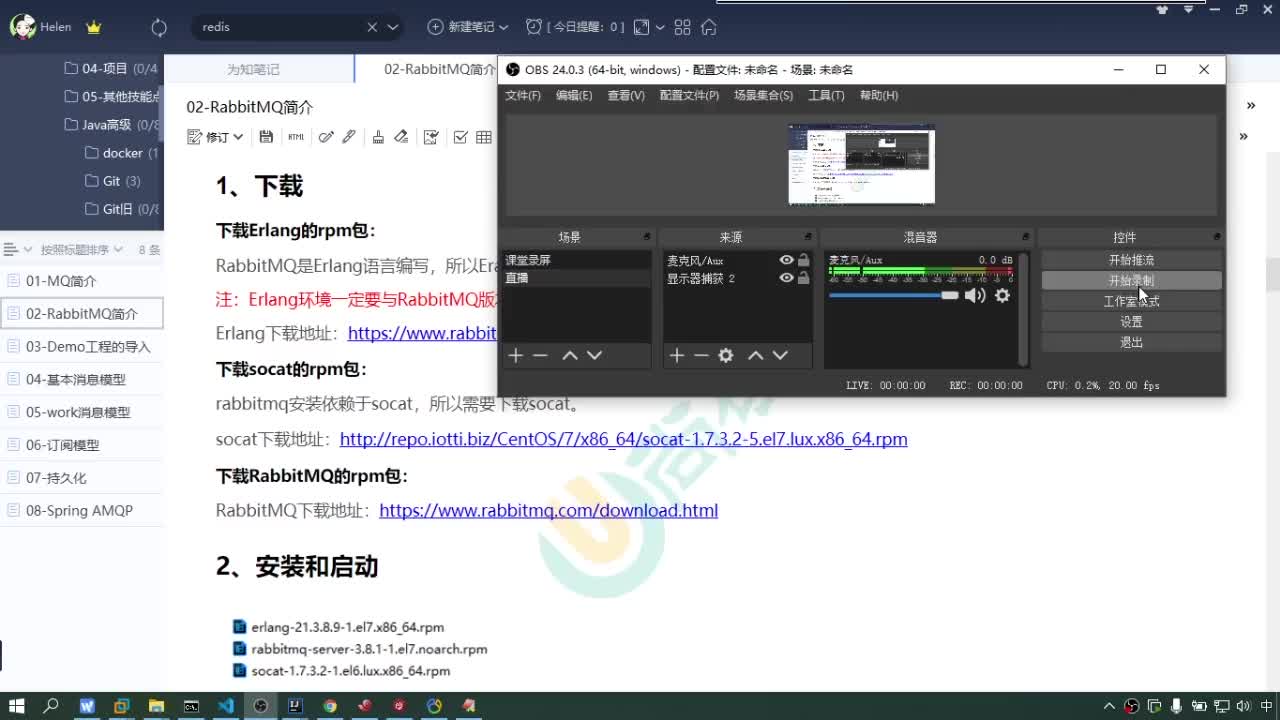The height and width of the screenshot is (720, 1280).
Task: Click the fullscreen expand icon in top bar
Action: 641,27
